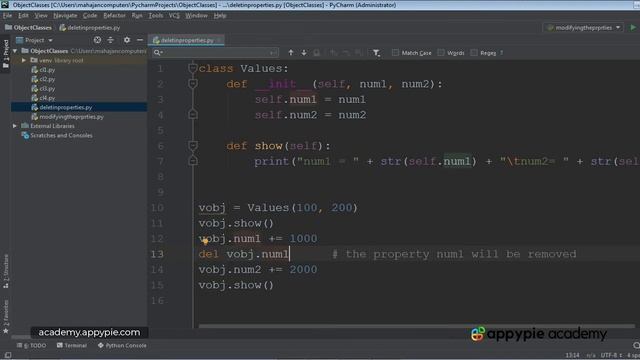Select the deletinproperties.py editor tab
The height and width of the screenshot is (360, 640).
187,40
